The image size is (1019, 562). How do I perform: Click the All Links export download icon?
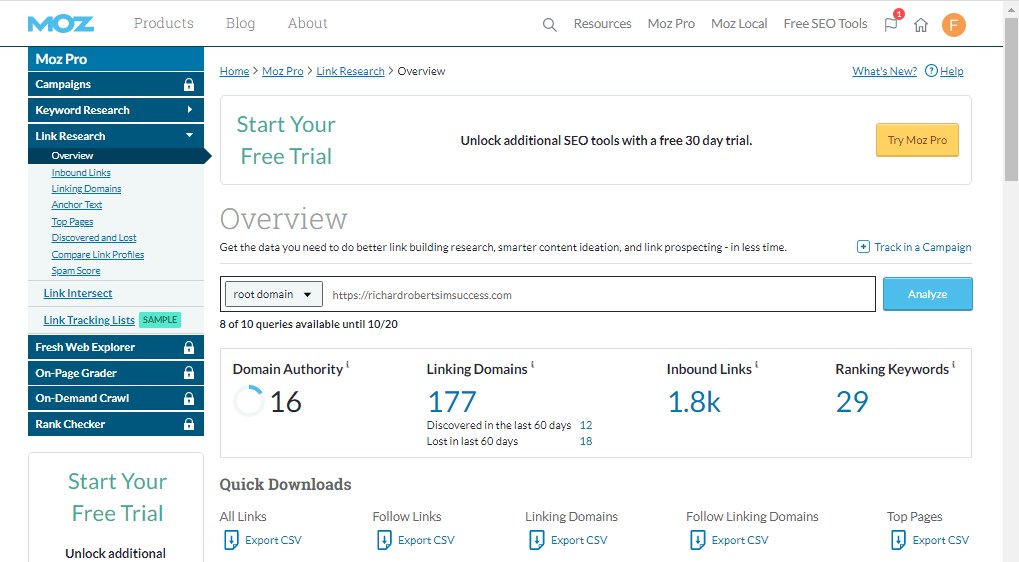(230, 540)
